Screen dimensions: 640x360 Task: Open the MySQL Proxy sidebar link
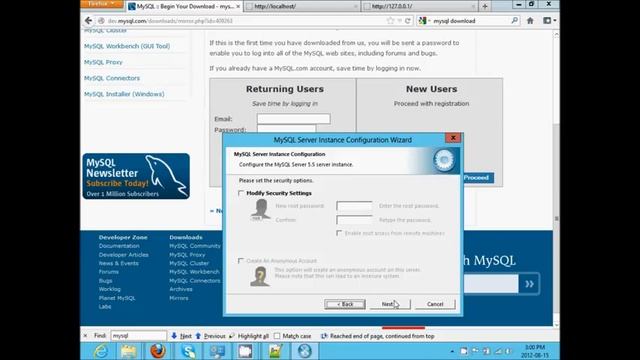tap(103, 62)
